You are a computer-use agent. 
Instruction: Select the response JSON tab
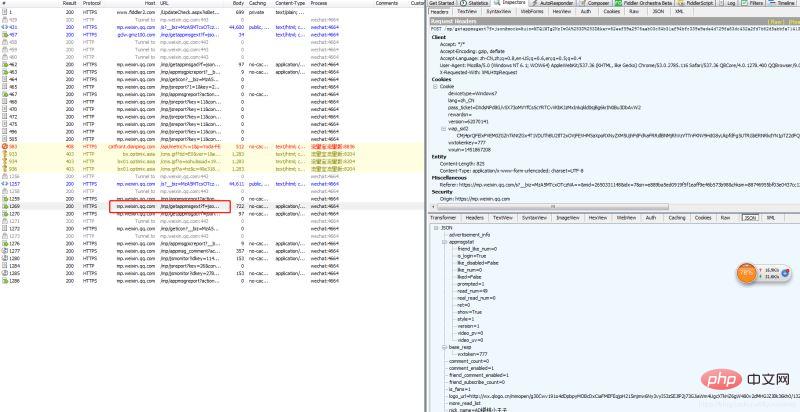(750, 218)
